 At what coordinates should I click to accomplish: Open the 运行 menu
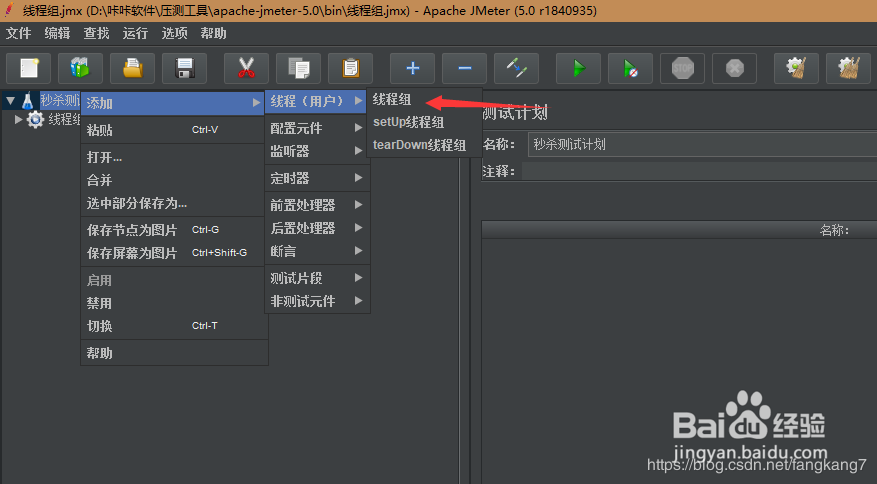pos(135,34)
